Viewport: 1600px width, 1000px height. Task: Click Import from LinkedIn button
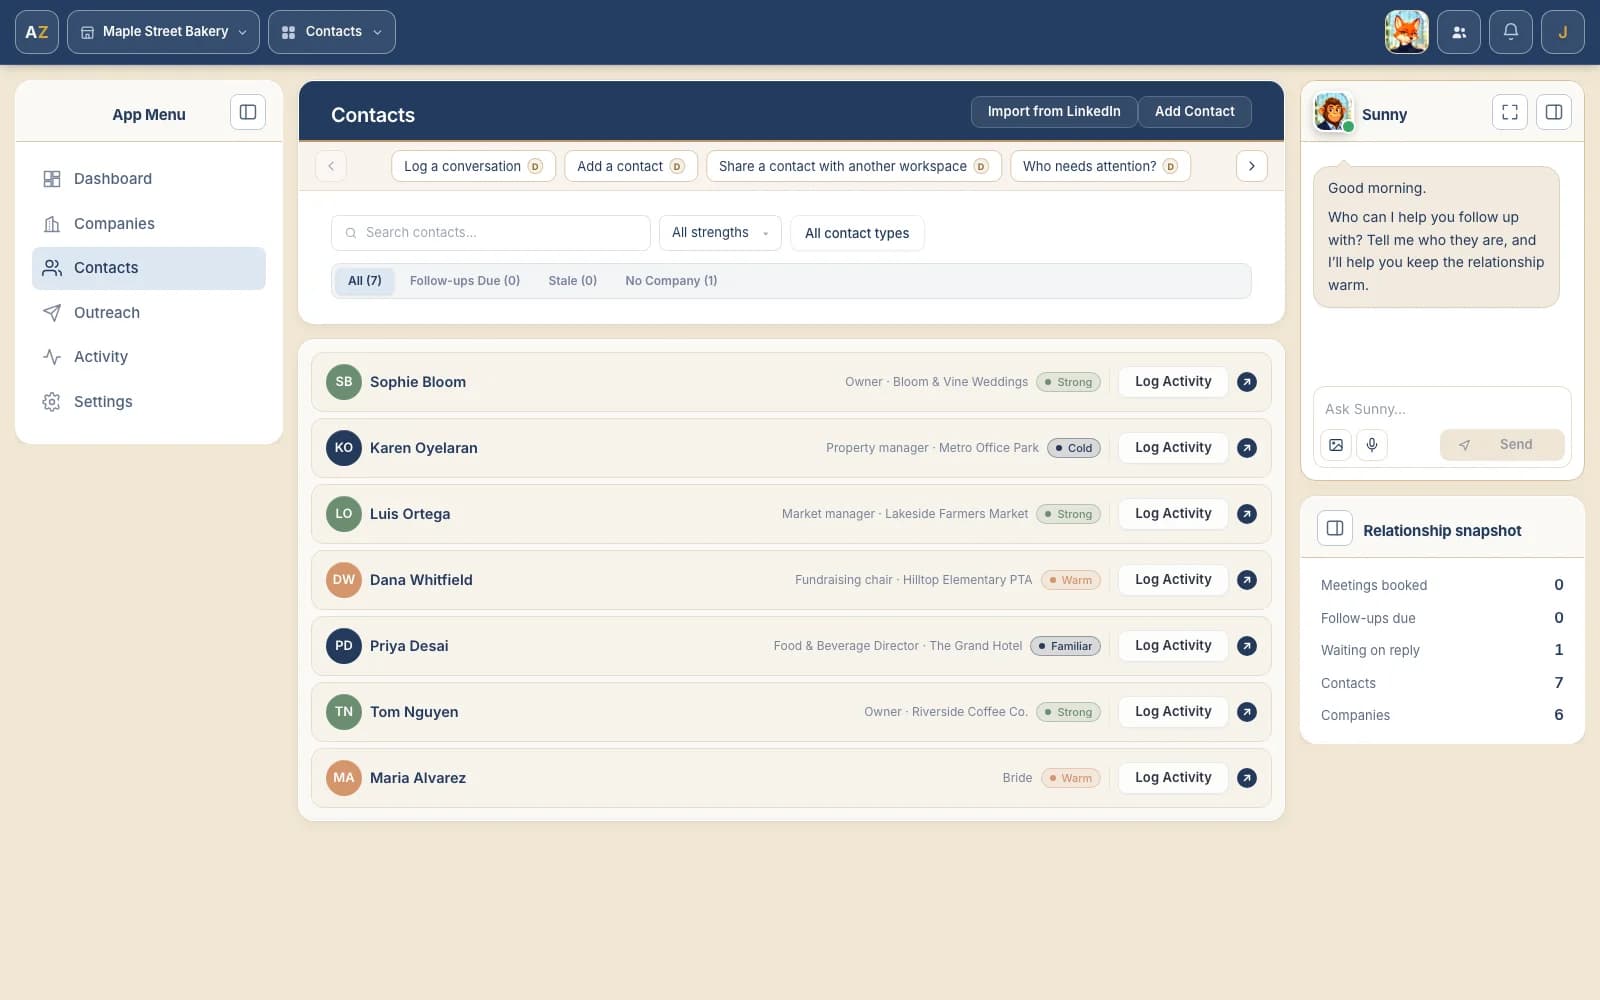tap(1054, 112)
